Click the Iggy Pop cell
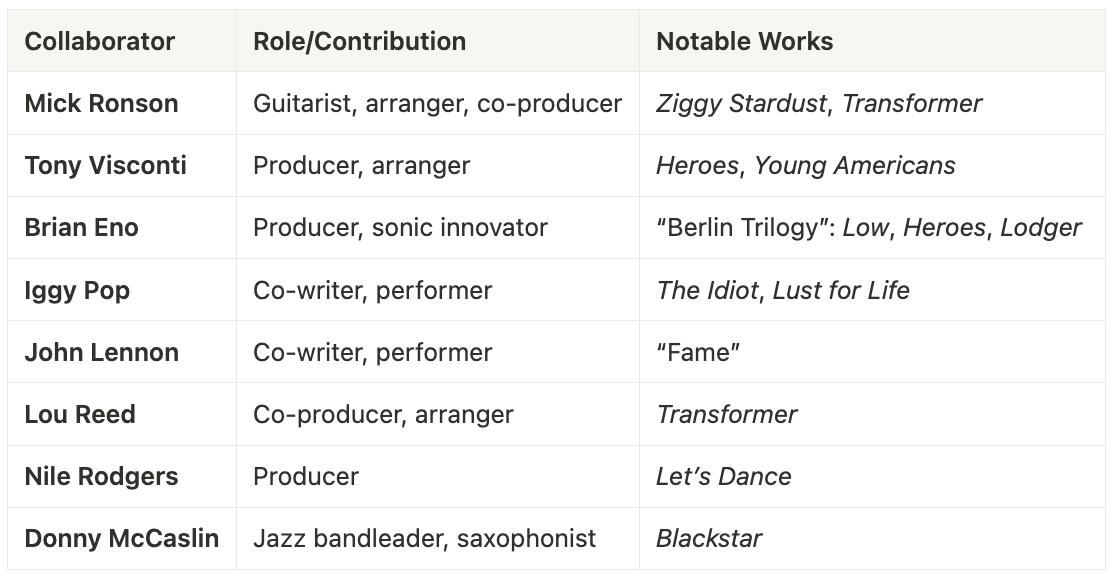 click(121, 290)
